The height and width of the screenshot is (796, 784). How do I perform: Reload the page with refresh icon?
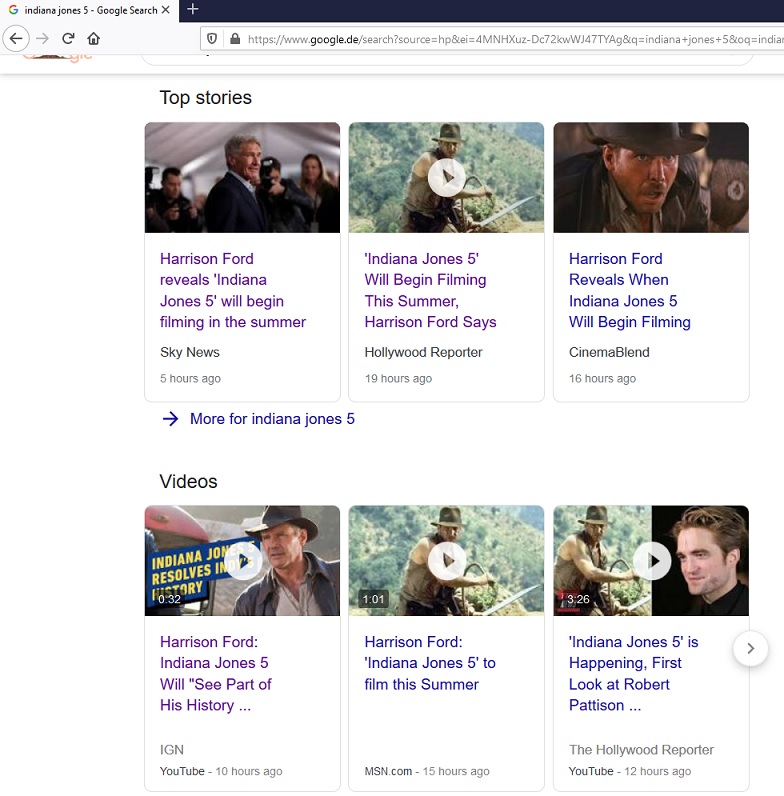tap(68, 39)
